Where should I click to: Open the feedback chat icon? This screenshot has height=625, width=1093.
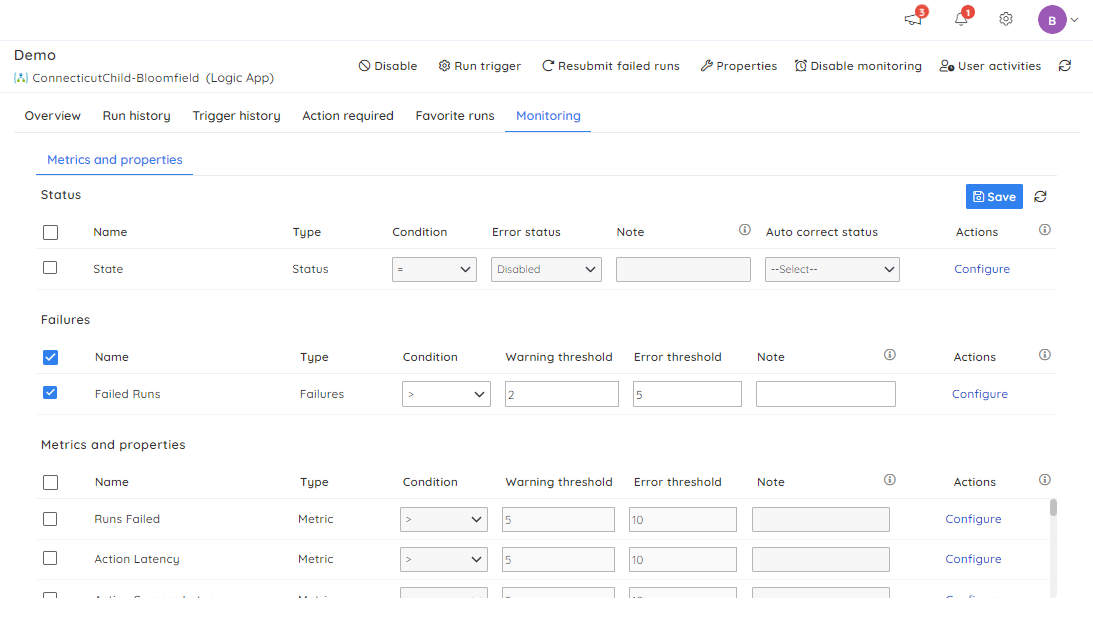pos(911,19)
